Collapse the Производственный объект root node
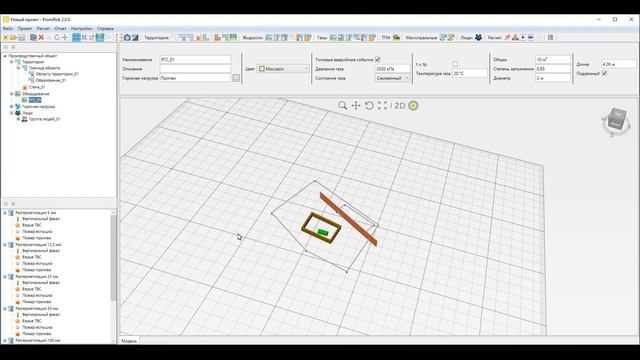The image size is (640, 360). tap(5, 56)
